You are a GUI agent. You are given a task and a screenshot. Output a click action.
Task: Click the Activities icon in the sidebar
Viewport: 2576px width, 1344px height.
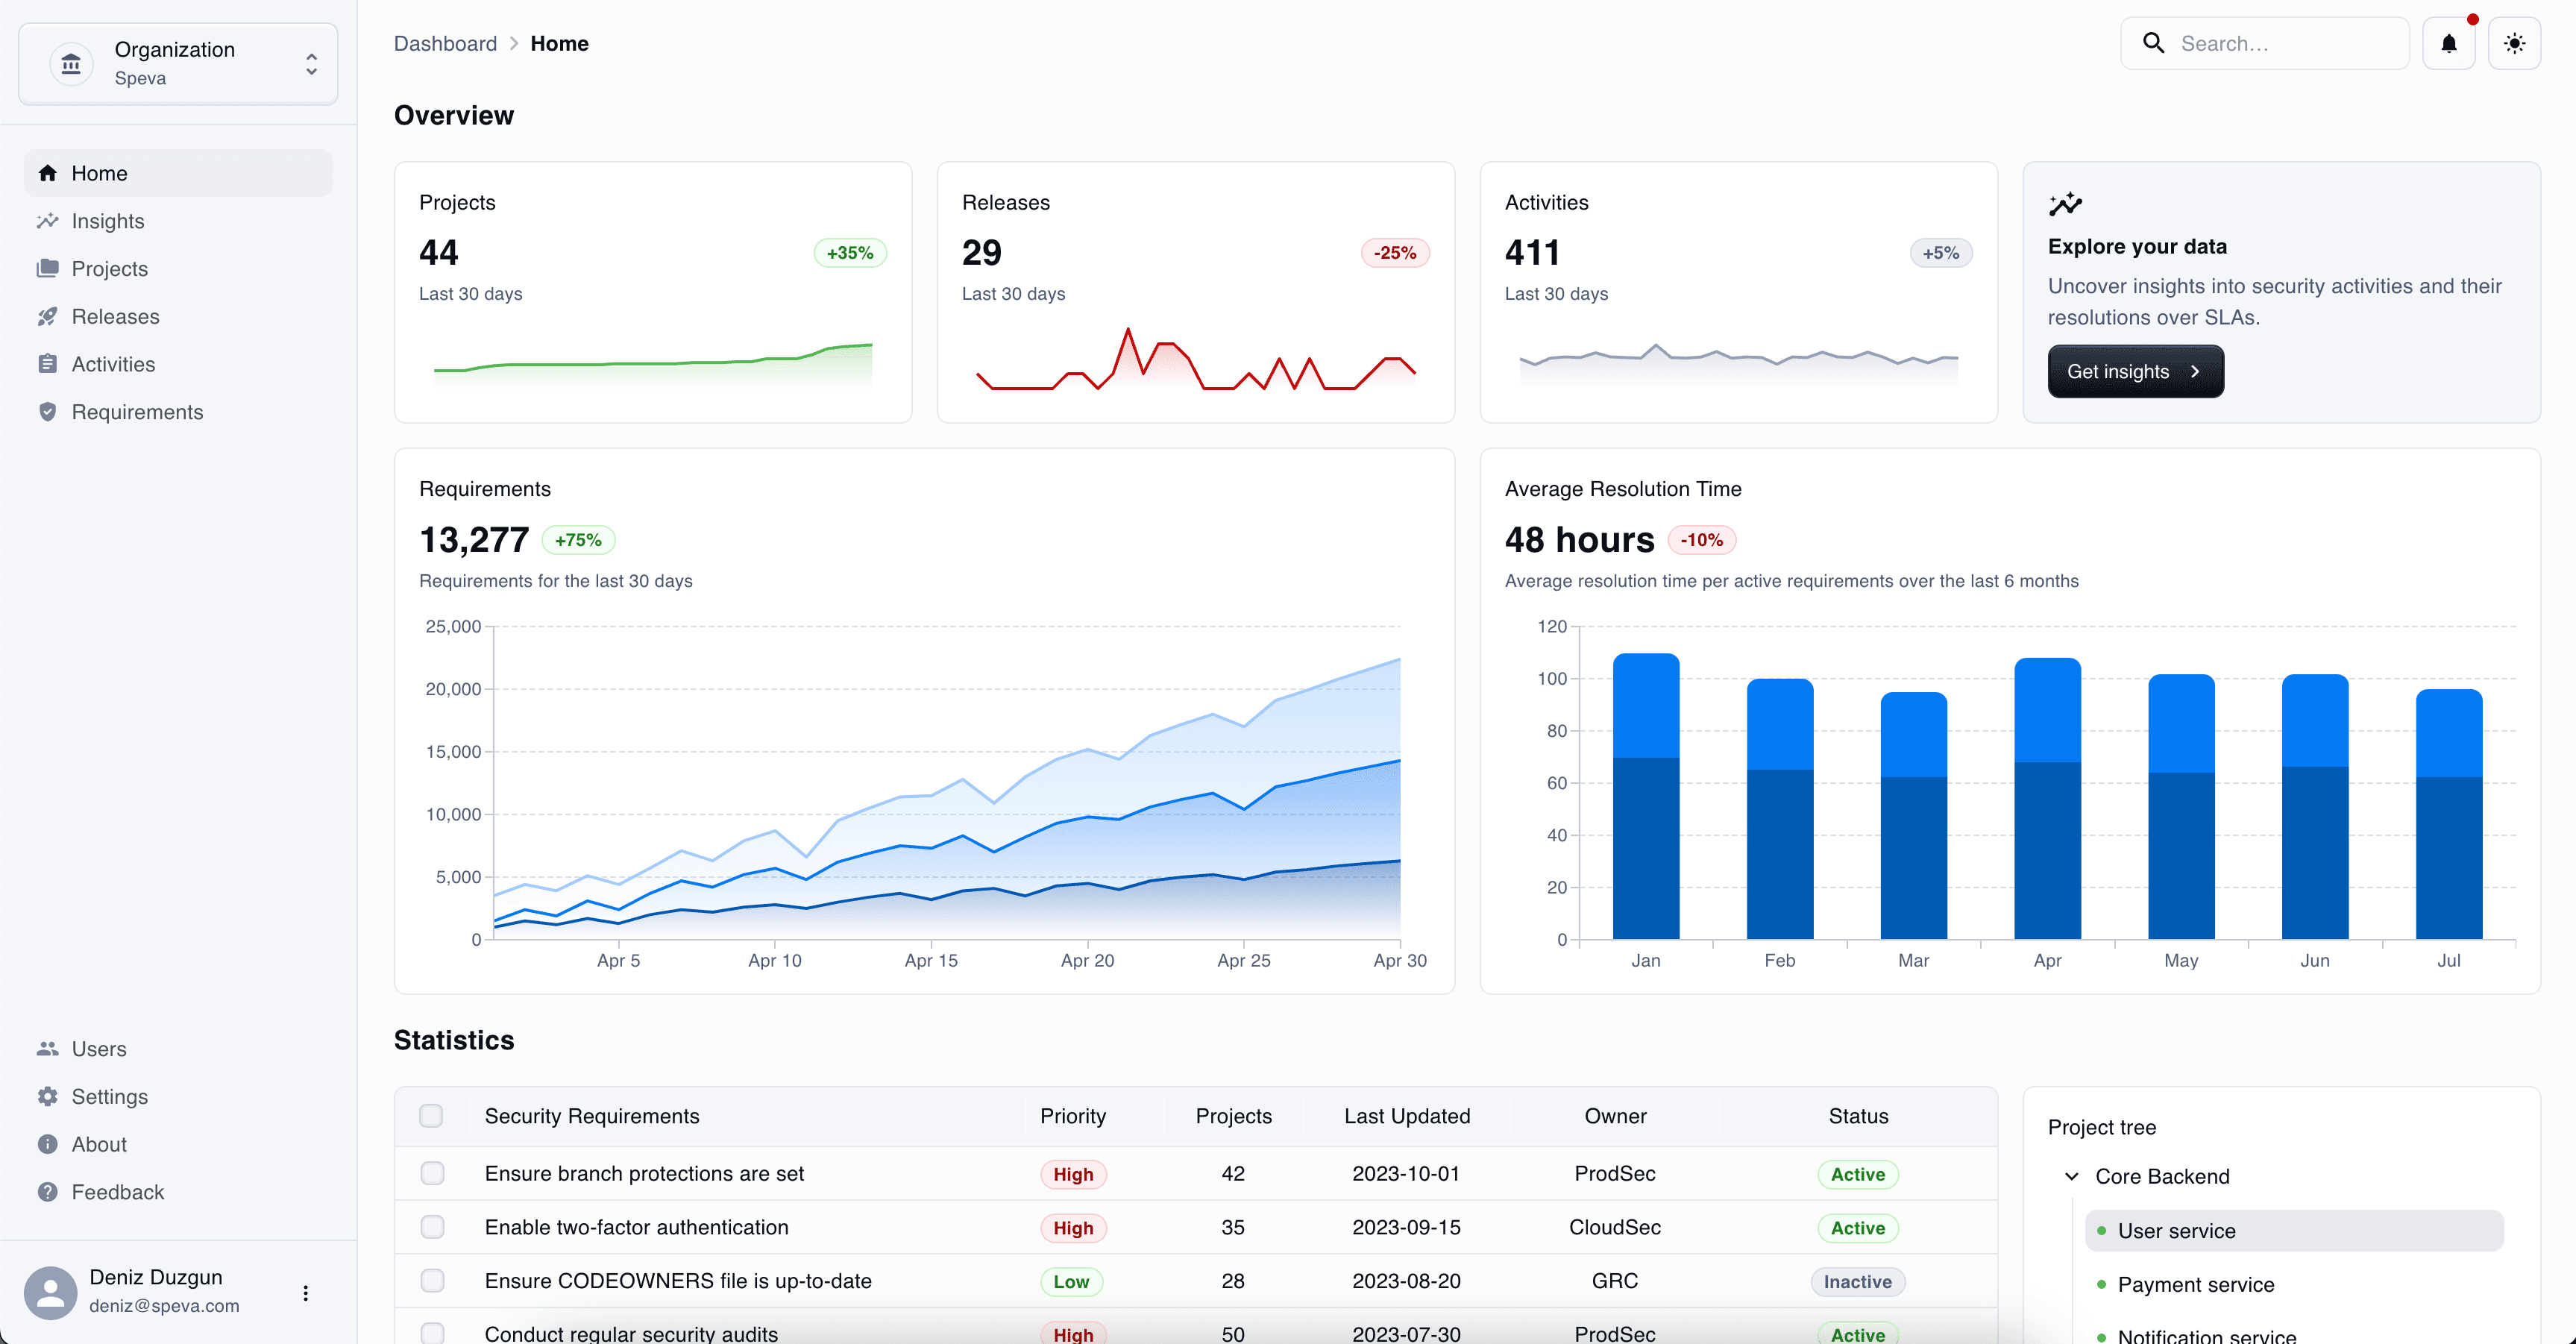click(48, 364)
